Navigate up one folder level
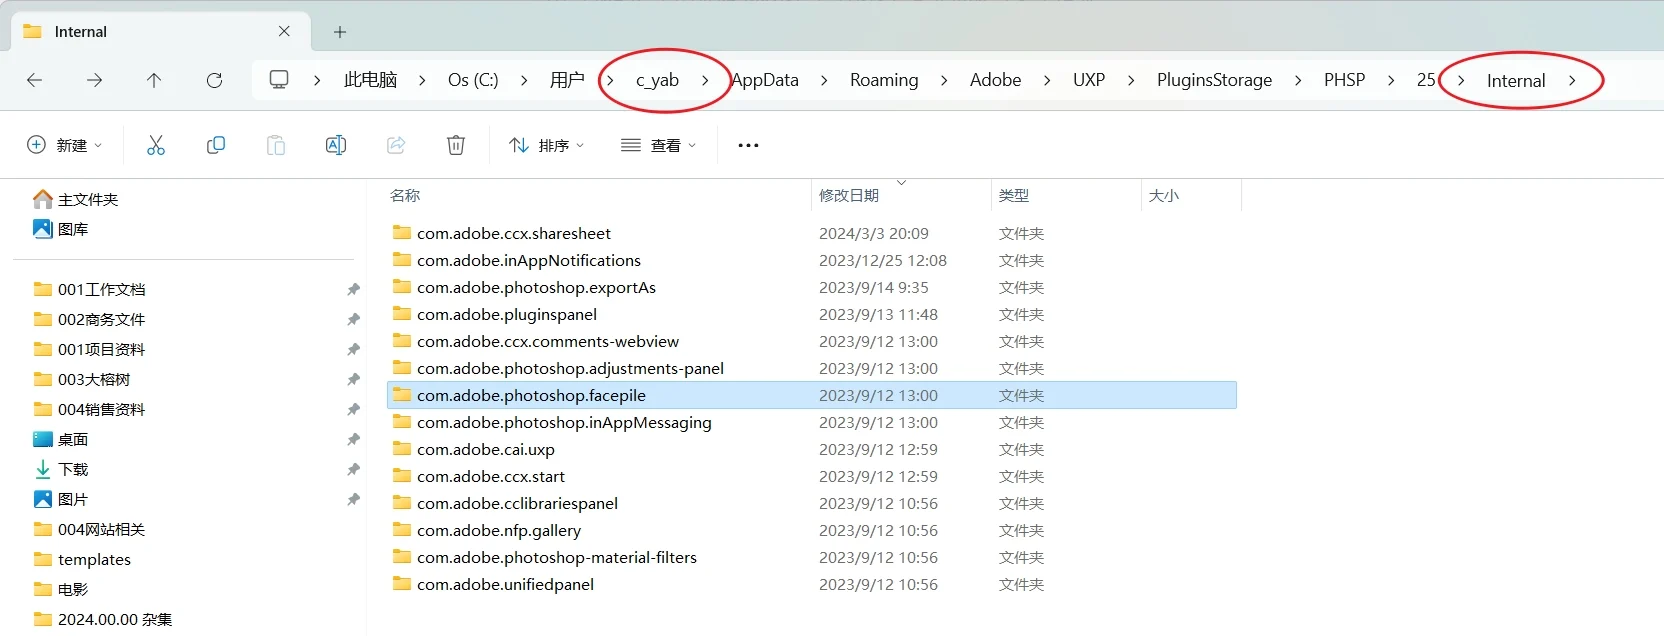The image size is (1664, 636). click(x=154, y=80)
